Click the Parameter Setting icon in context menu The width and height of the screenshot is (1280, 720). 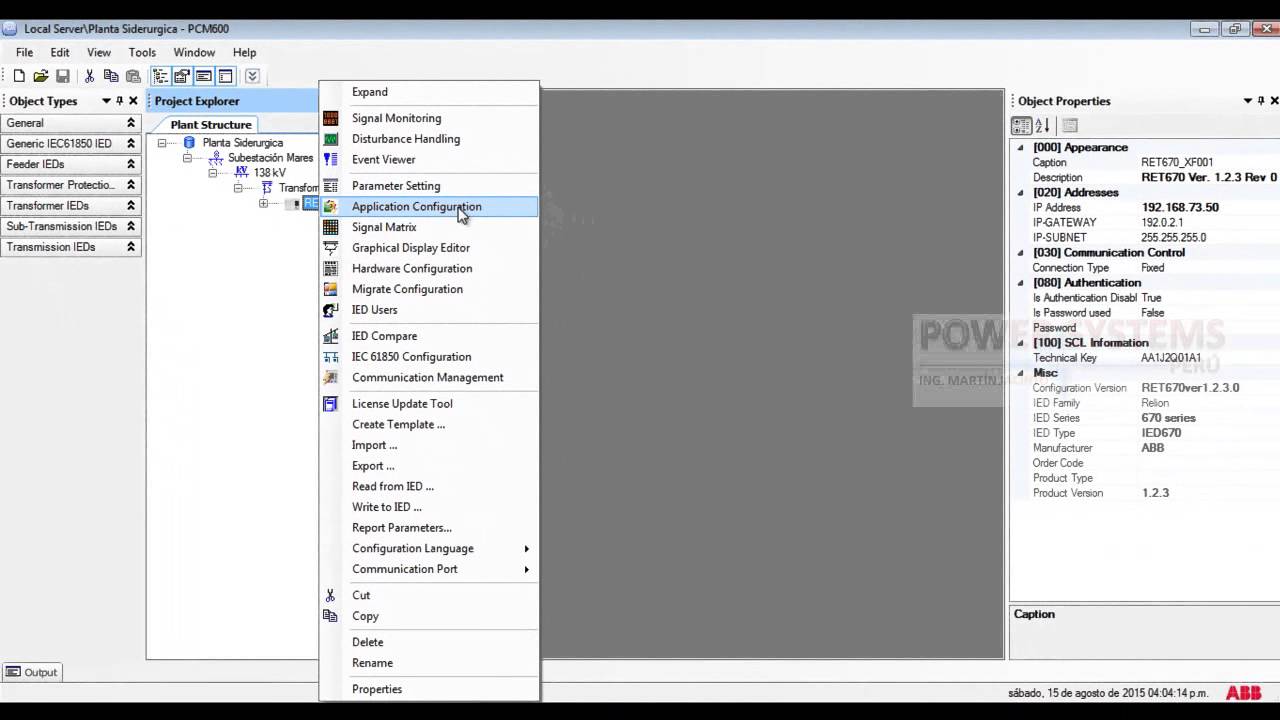click(x=331, y=186)
